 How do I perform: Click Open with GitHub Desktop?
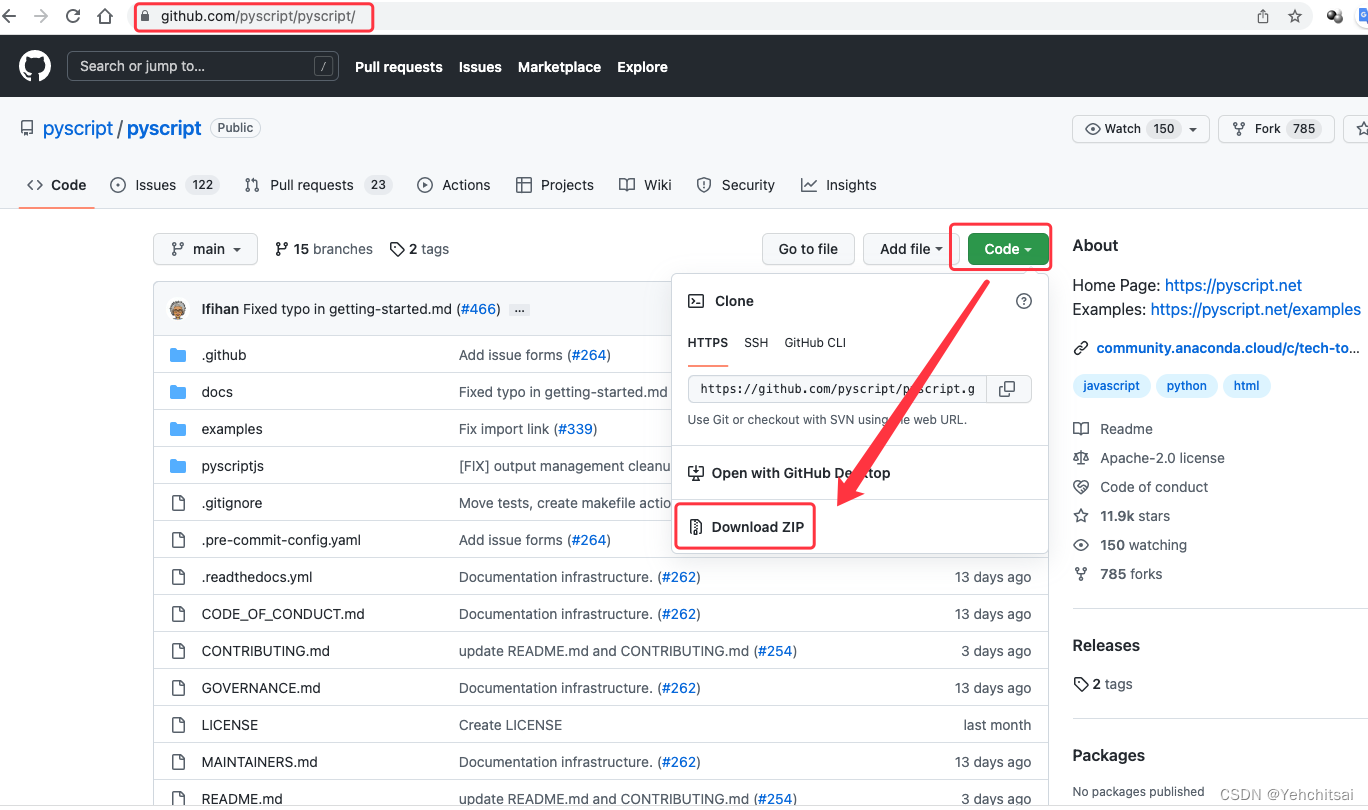789,473
